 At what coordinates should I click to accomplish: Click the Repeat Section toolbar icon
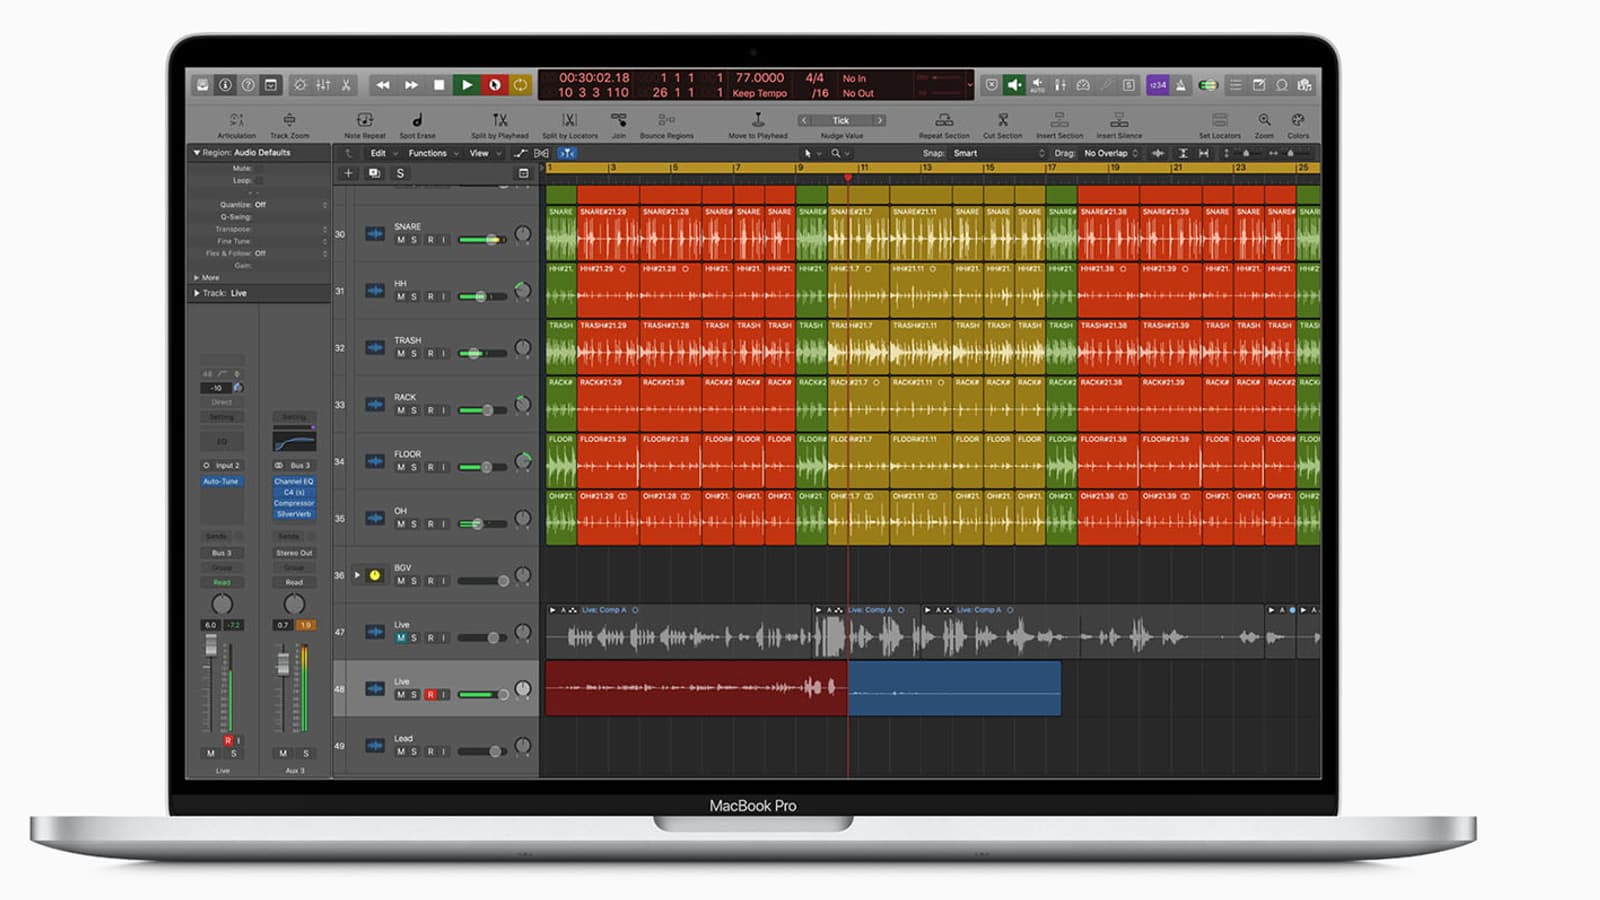click(944, 120)
